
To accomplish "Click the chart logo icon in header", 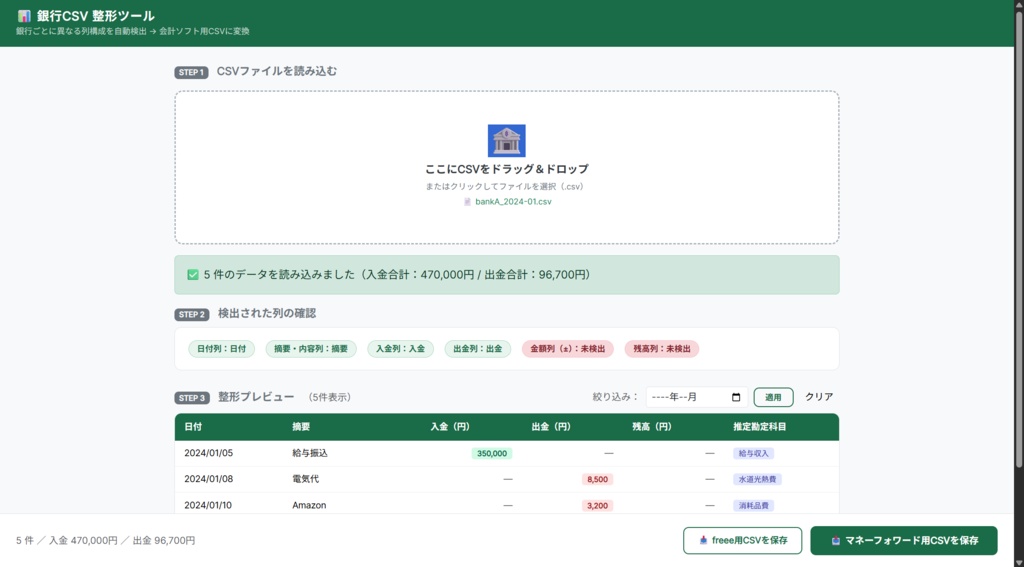I will [24, 16].
